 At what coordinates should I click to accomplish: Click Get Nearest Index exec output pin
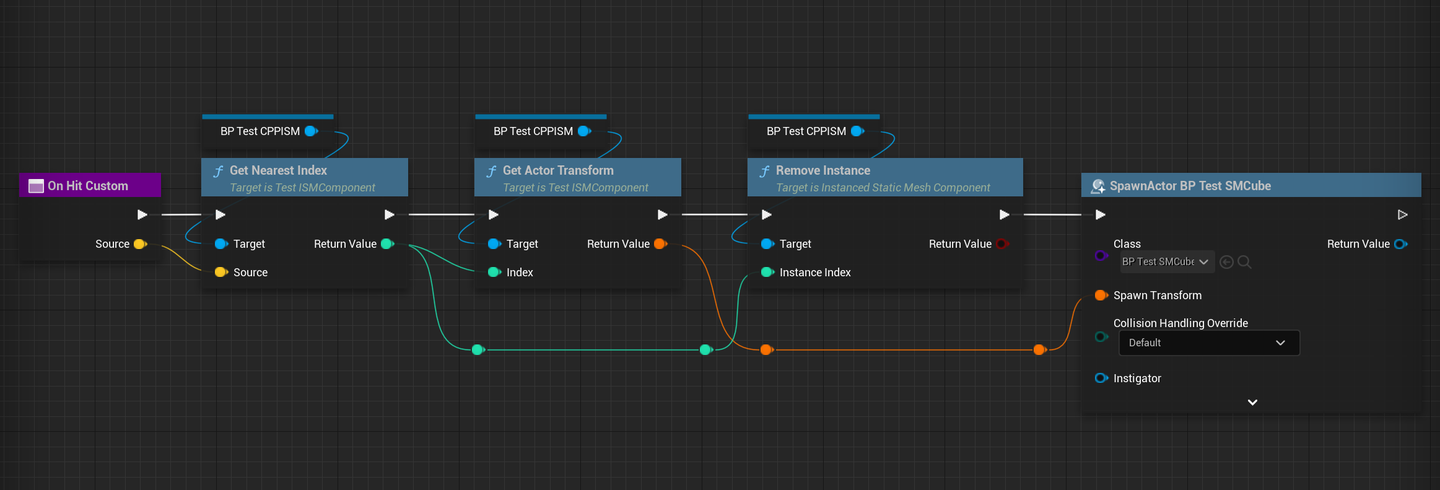pyautogui.click(x=389, y=214)
